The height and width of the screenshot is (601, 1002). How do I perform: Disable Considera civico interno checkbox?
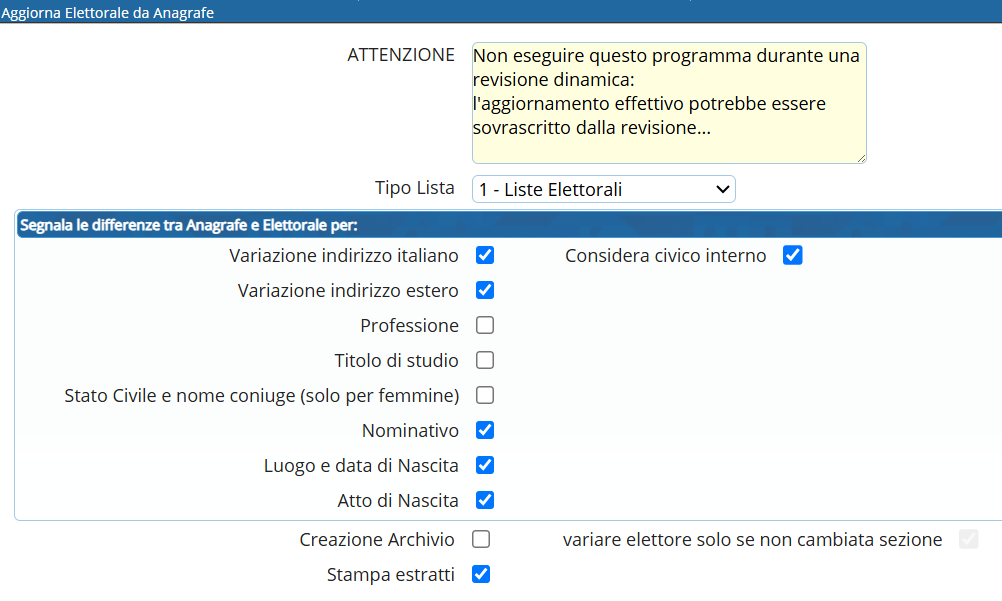click(x=793, y=255)
